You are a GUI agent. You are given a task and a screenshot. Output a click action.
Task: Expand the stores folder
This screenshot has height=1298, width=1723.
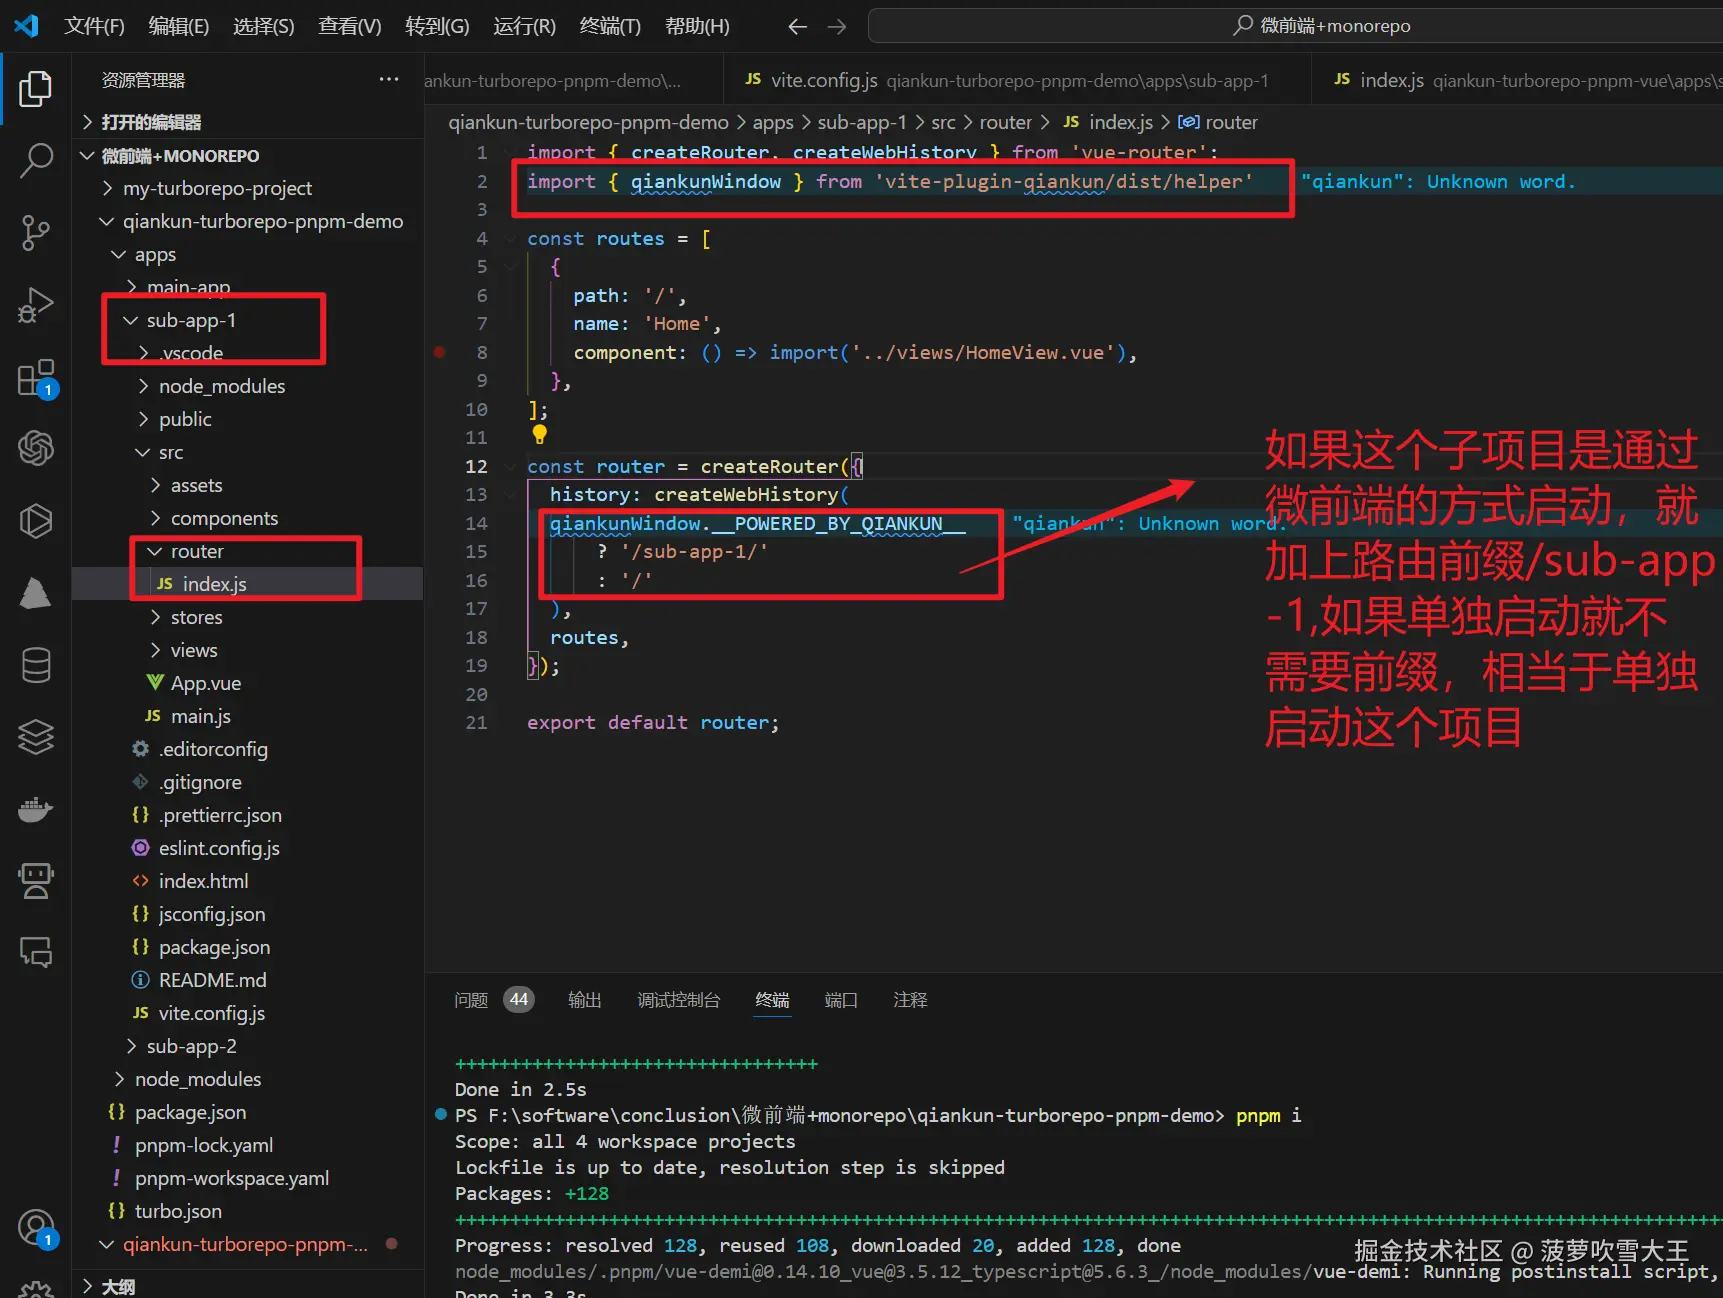pos(247,617)
